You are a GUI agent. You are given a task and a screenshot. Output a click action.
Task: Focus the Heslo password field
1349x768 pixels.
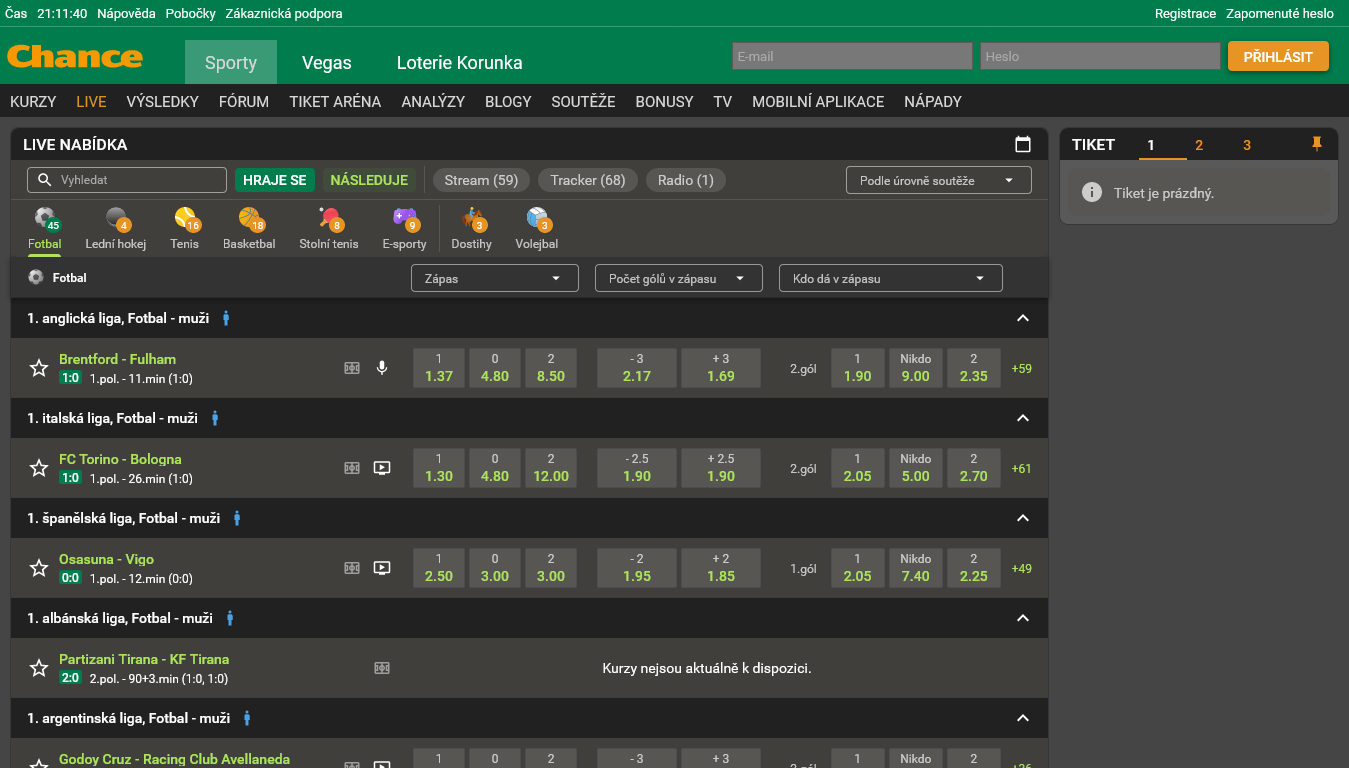[1100, 56]
